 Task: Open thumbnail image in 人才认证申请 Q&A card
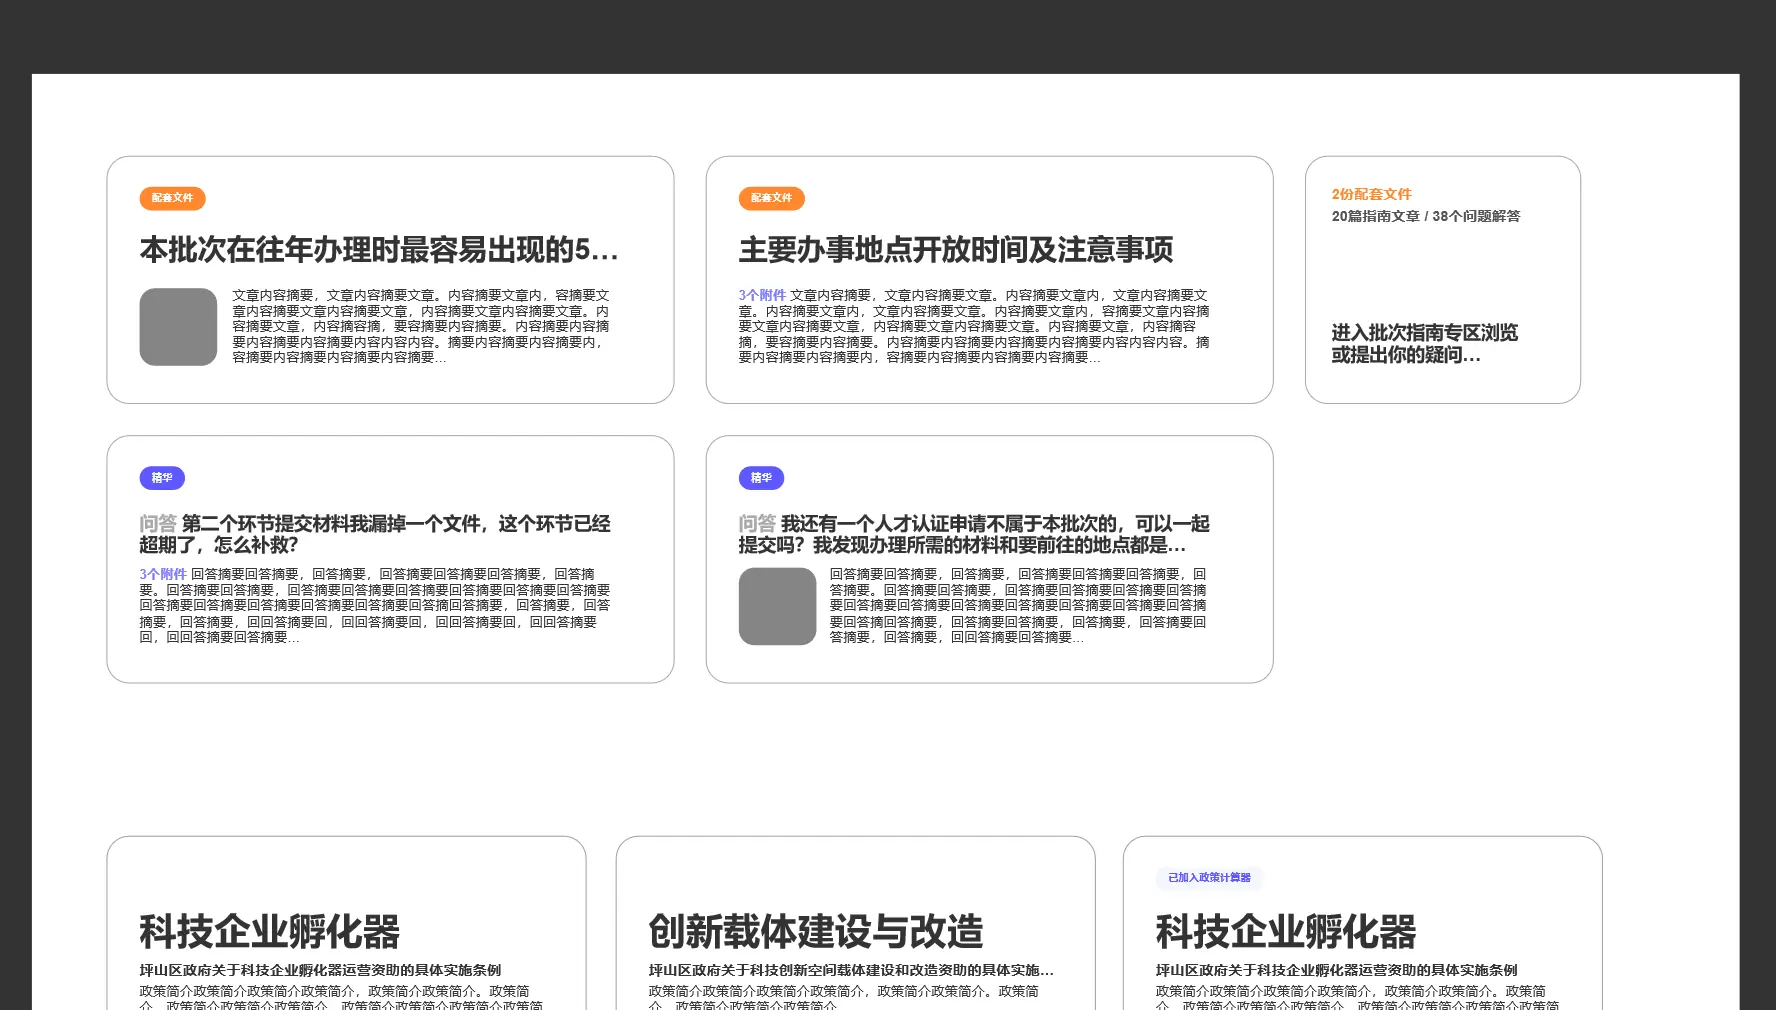[777, 606]
